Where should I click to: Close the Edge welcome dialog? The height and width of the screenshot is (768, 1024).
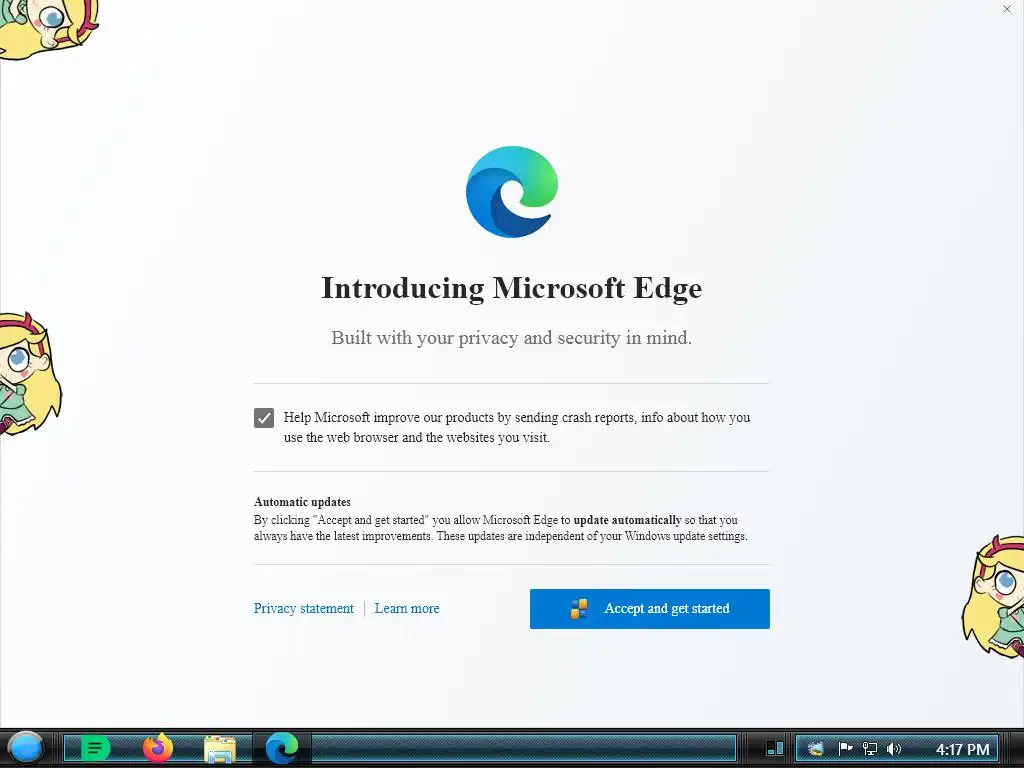point(1006,9)
